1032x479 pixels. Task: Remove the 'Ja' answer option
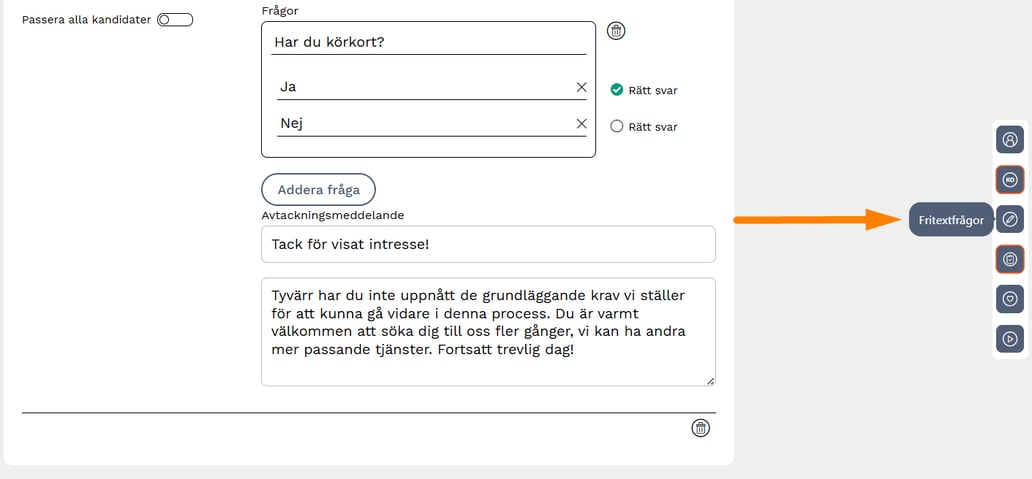[x=581, y=87]
